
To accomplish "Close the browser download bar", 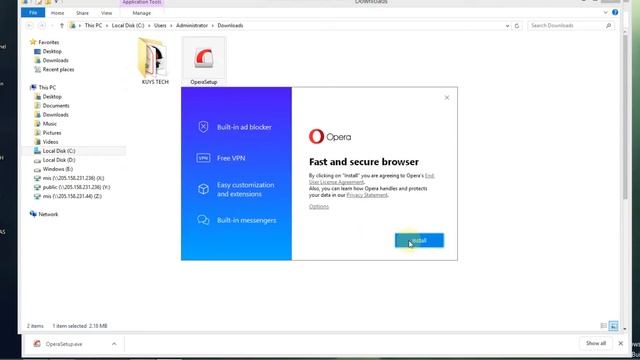I will (621, 344).
